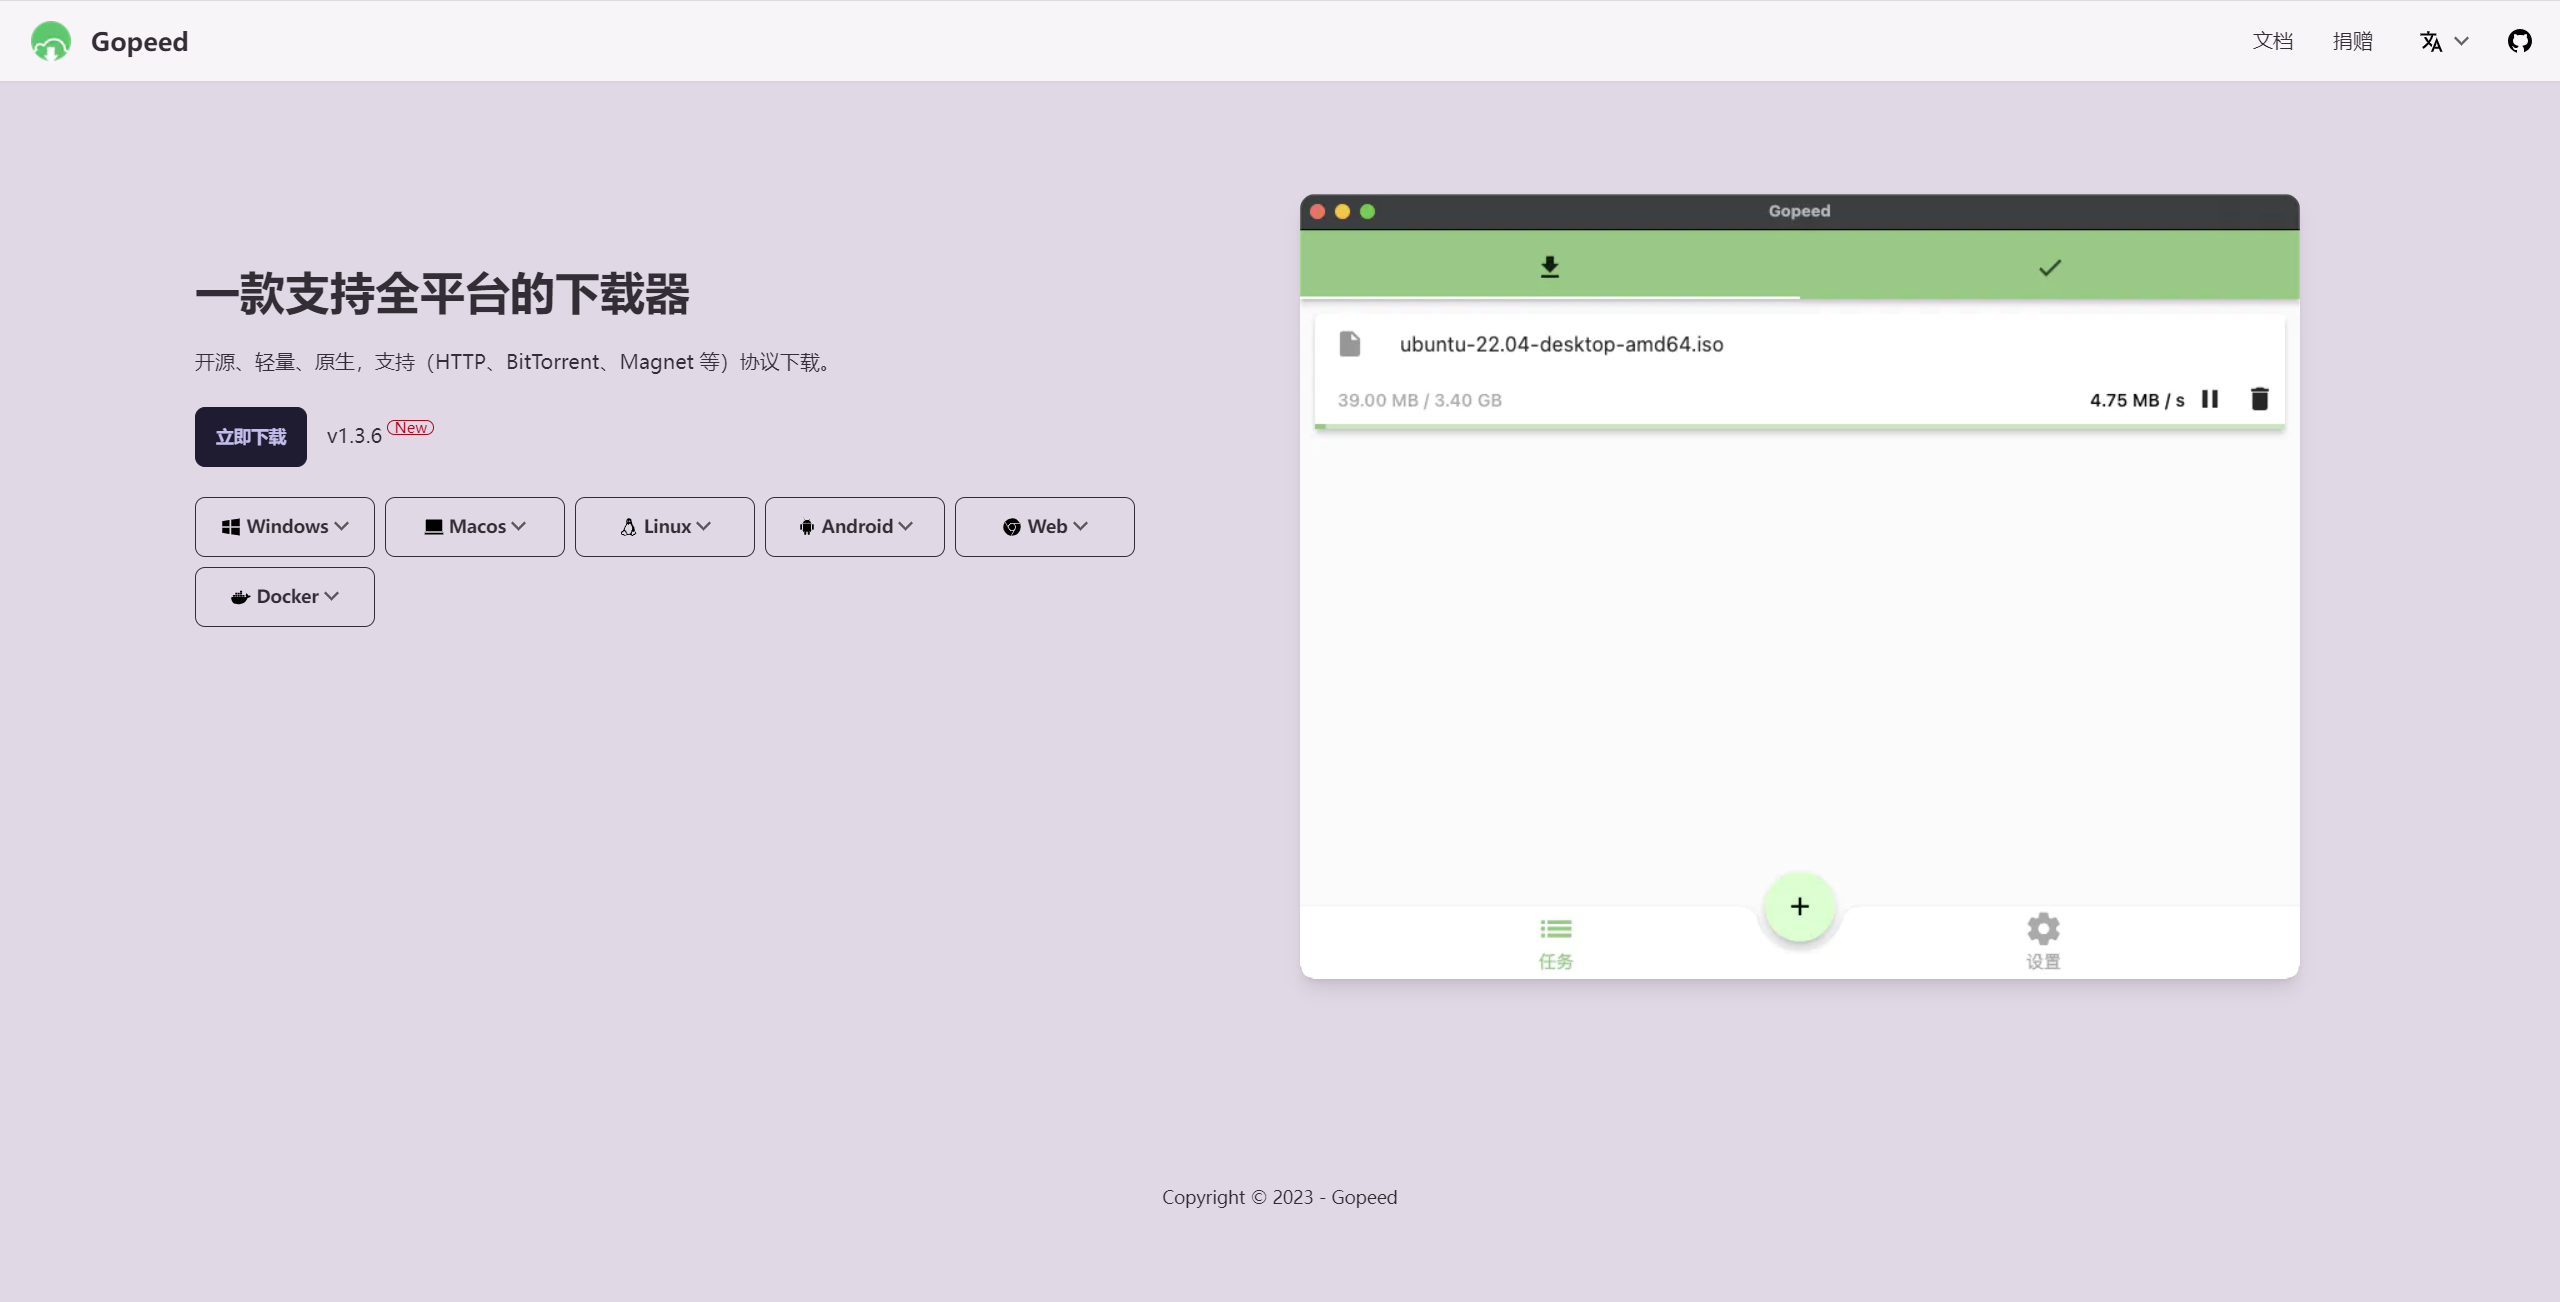Click the green plus add-task button
This screenshot has width=2560, height=1302.
pos(1799,907)
